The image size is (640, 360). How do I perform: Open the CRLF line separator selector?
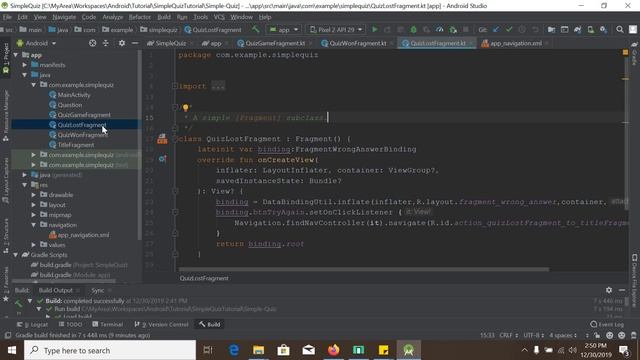[508, 335]
